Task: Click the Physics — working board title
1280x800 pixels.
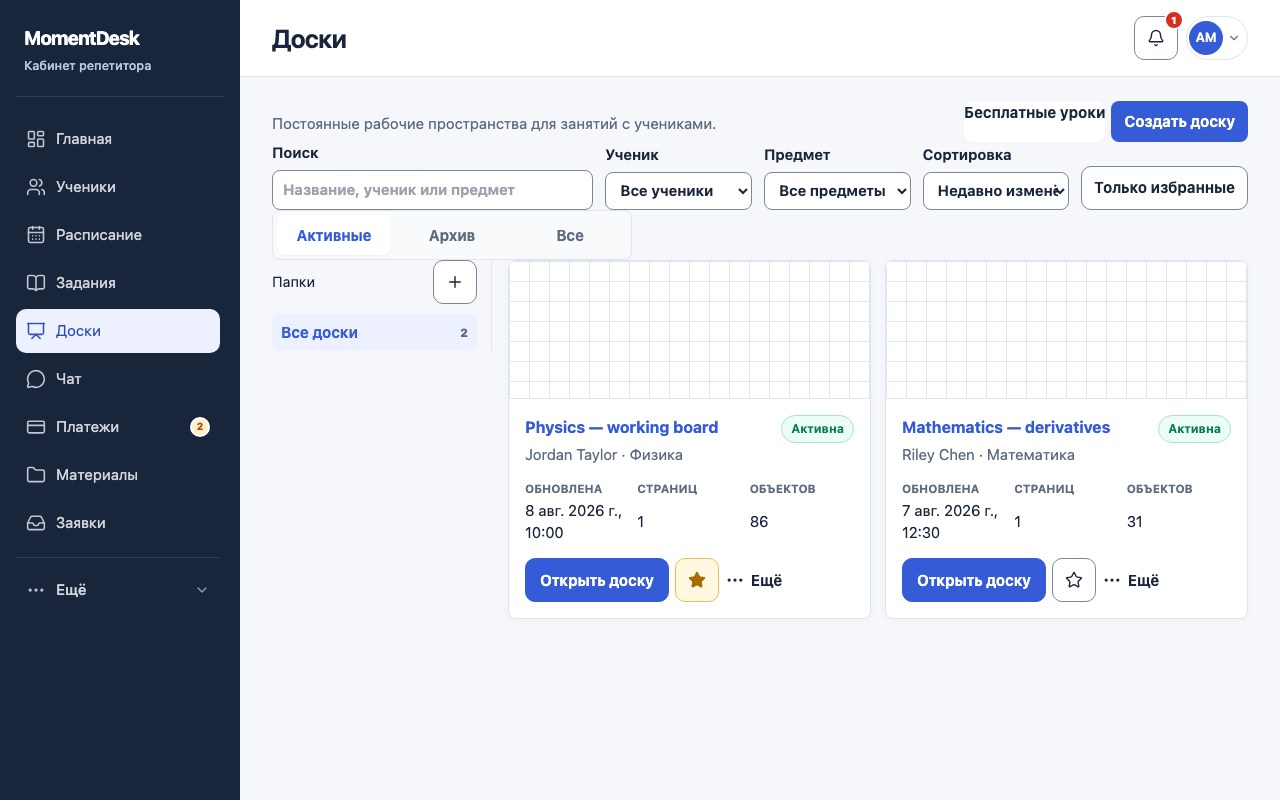Action: [x=622, y=427]
